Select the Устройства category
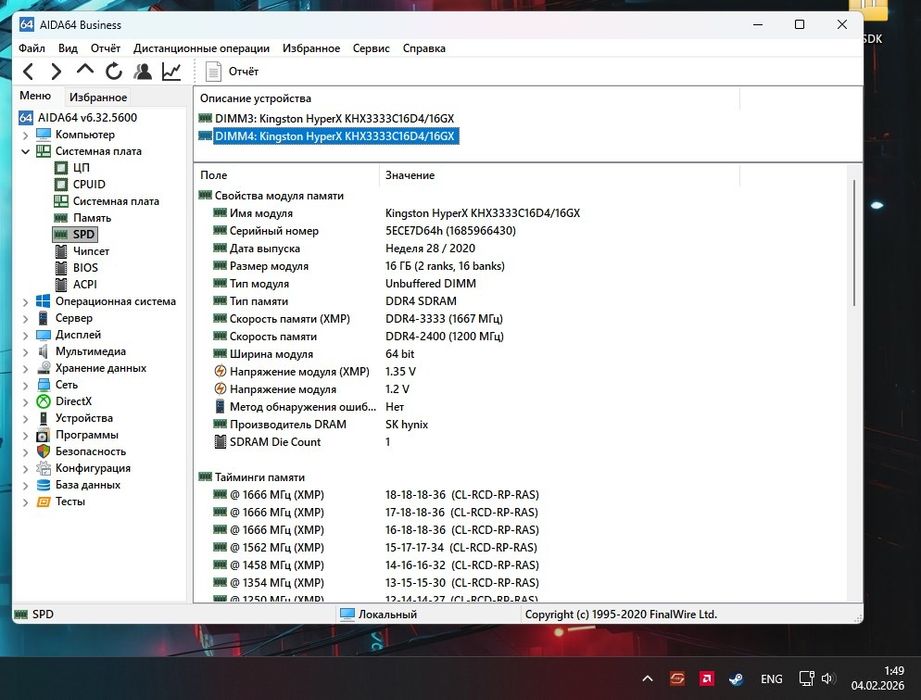The height and width of the screenshot is (700, 921). (84, 418)
